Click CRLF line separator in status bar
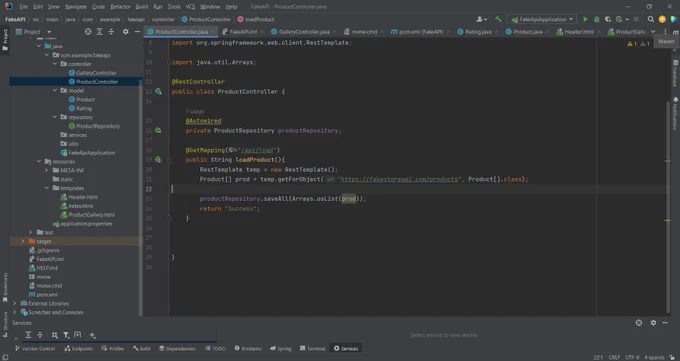680x361 pixels. pos(614,357)
